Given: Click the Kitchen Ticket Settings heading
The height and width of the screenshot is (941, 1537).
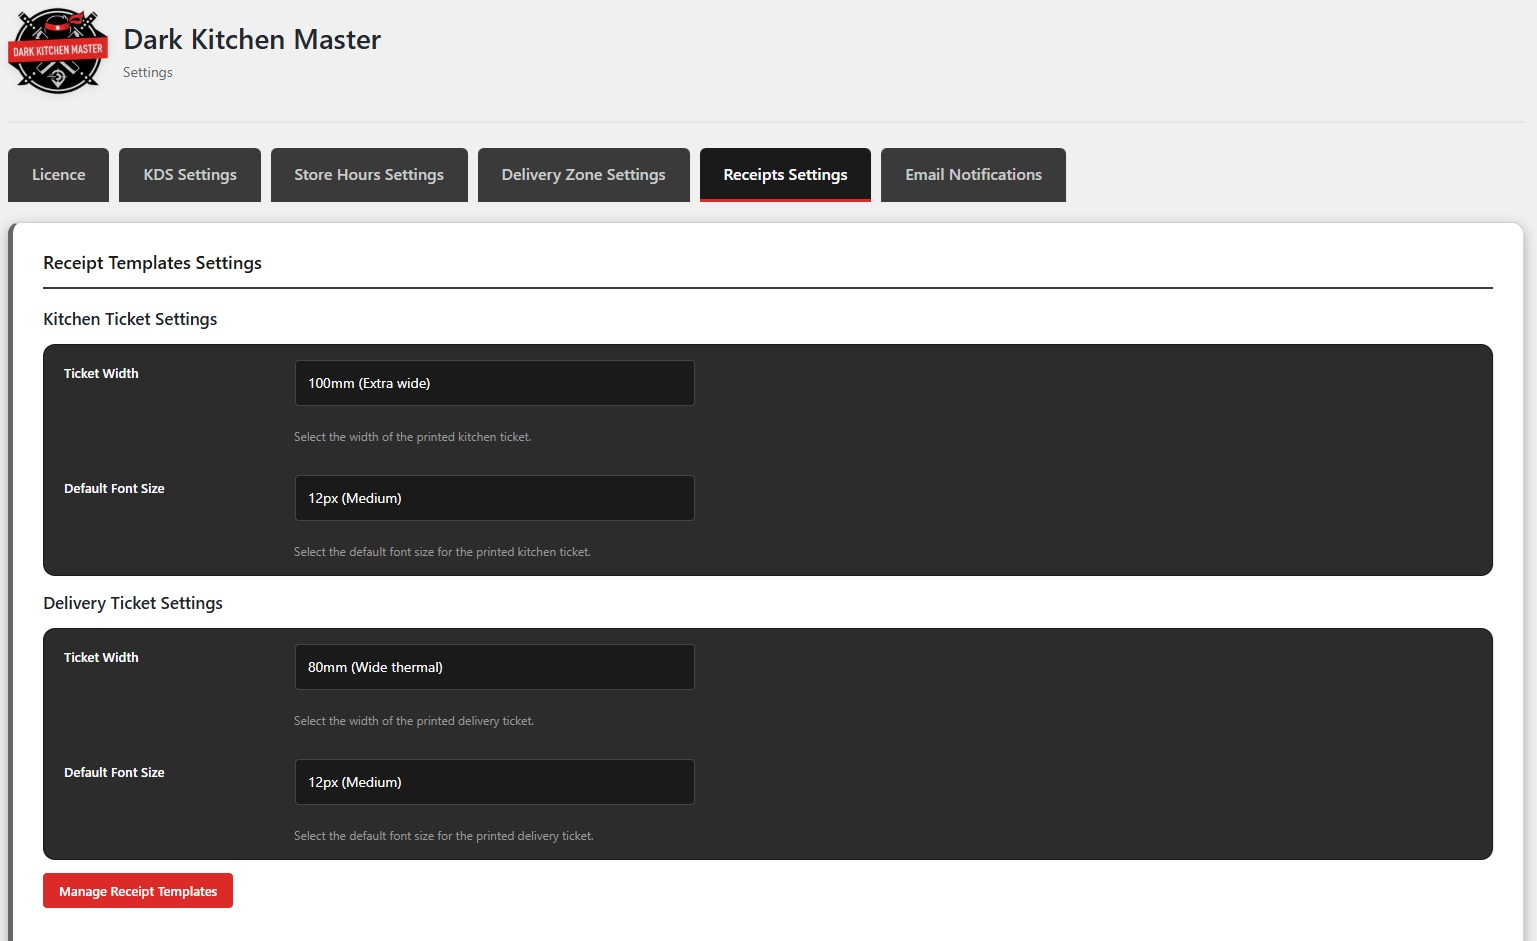Looking at the screenshot, I should point(130,319).
